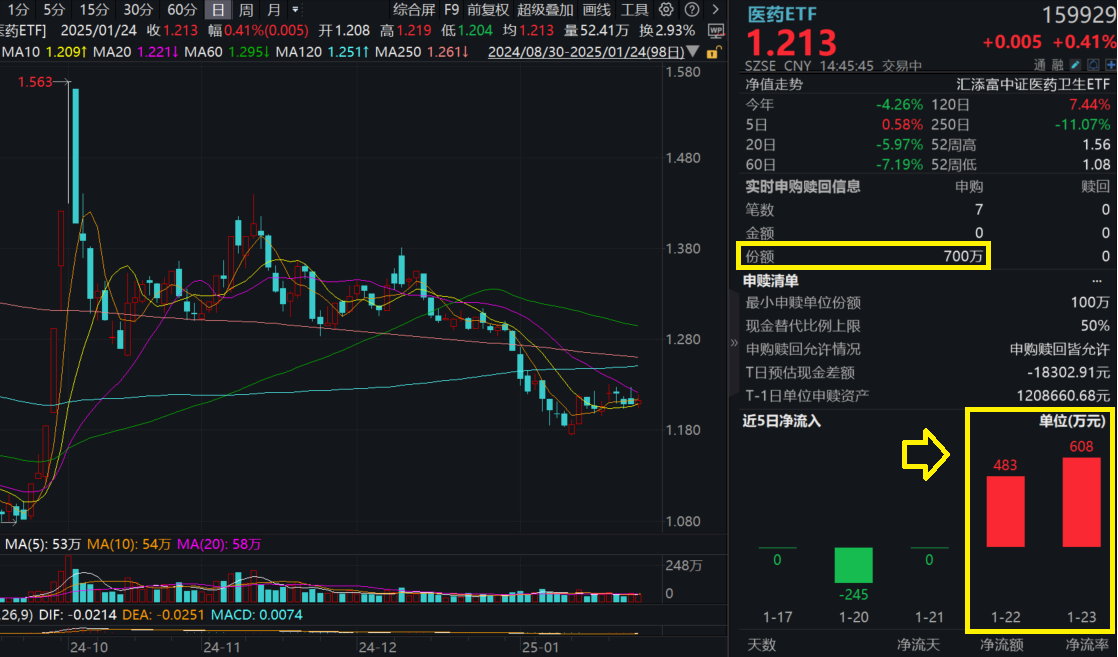Open the 净值走势 NAV trend section
This screenshot has width=1118, height=657.
[774, 84]
